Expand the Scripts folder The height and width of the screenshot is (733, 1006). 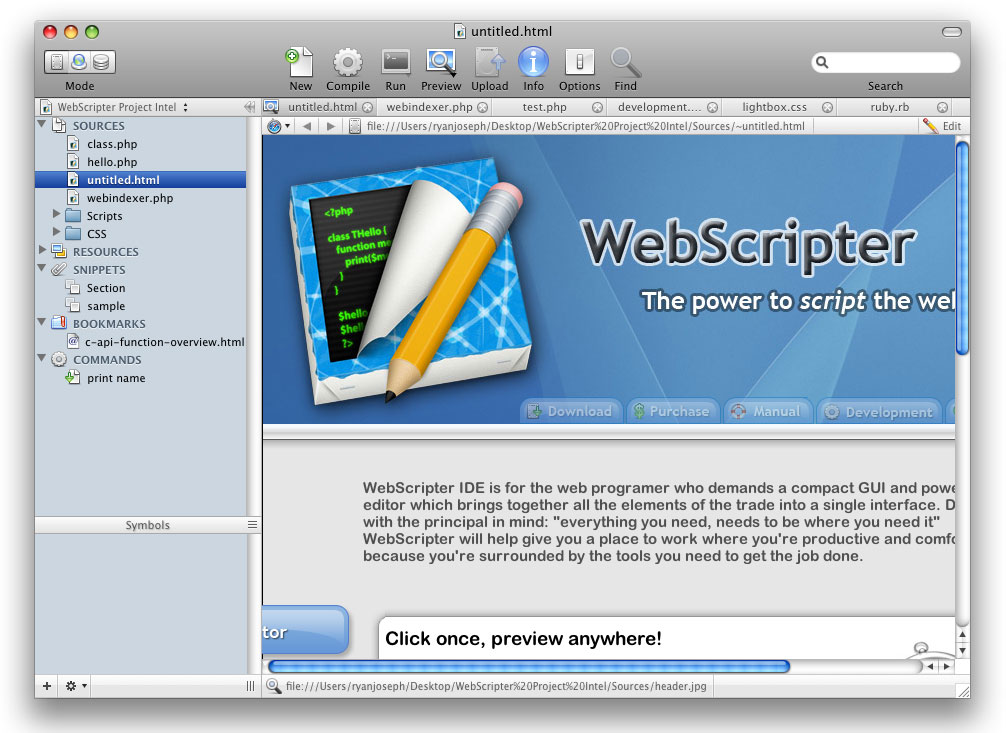click(x=56, y=214)
